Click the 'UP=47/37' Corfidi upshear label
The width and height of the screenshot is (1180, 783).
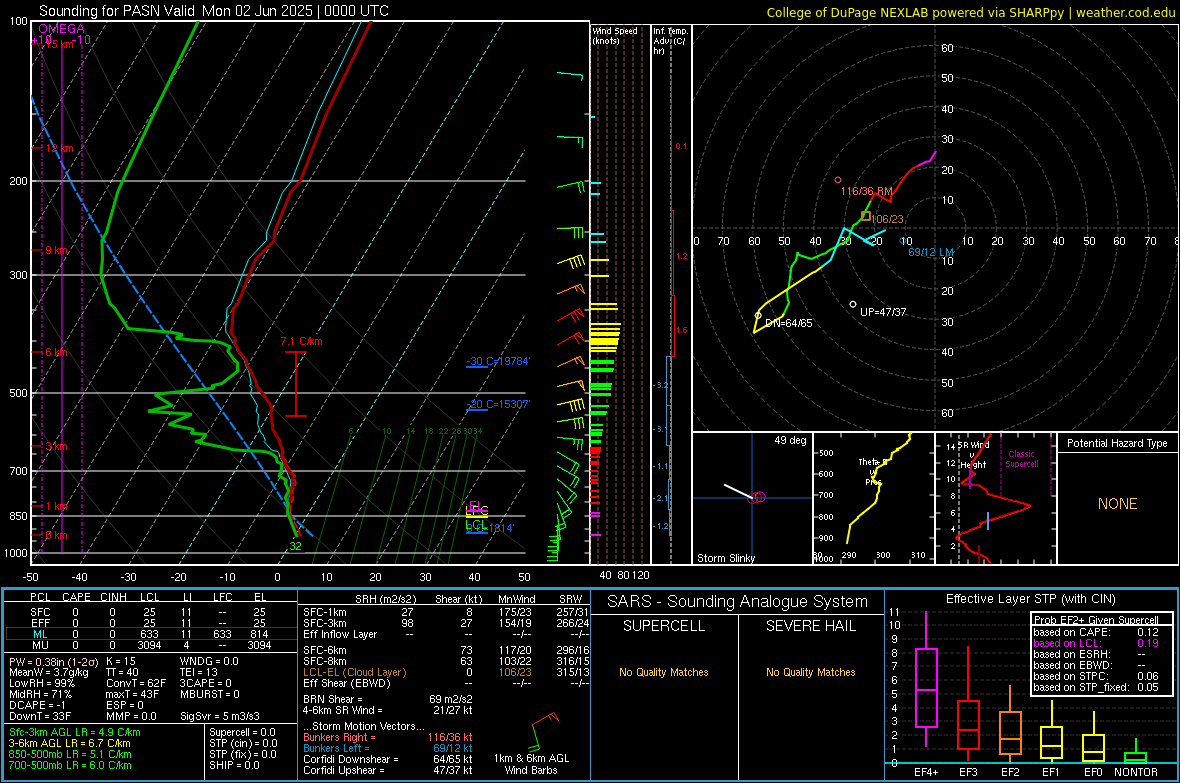883,312
